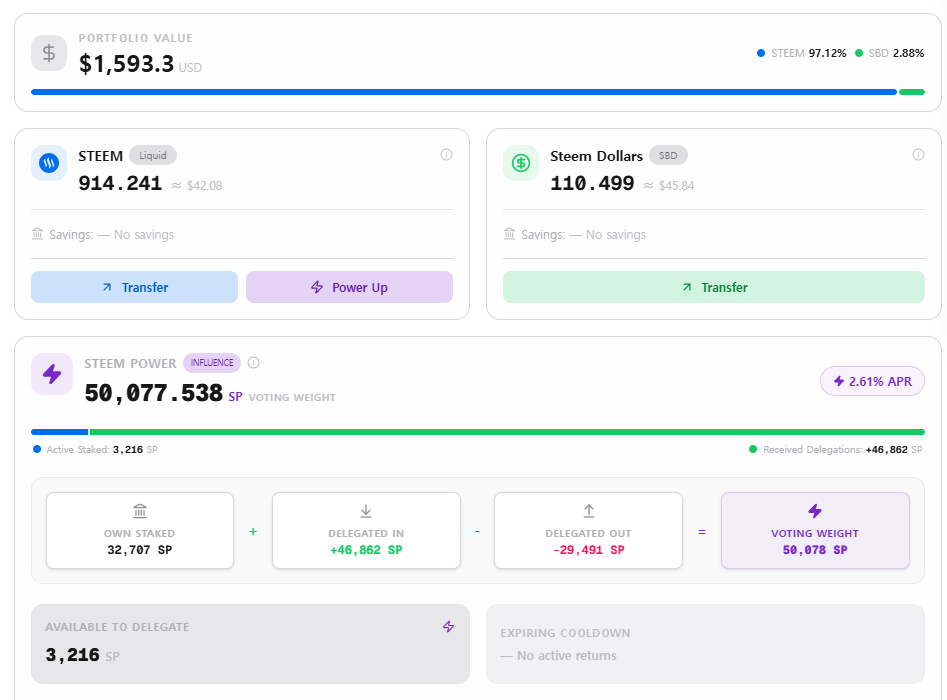Open the Steem Dollars card info icon
This screenshot has width=947, height=700.
(x=918, y=155)
